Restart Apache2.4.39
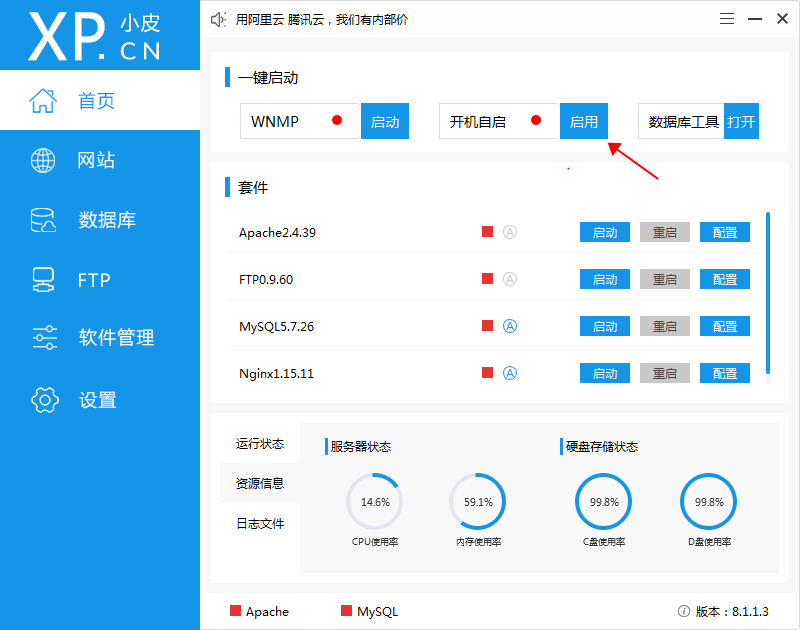The height and width of the screenshot is (630, 800). pos(665,232)
